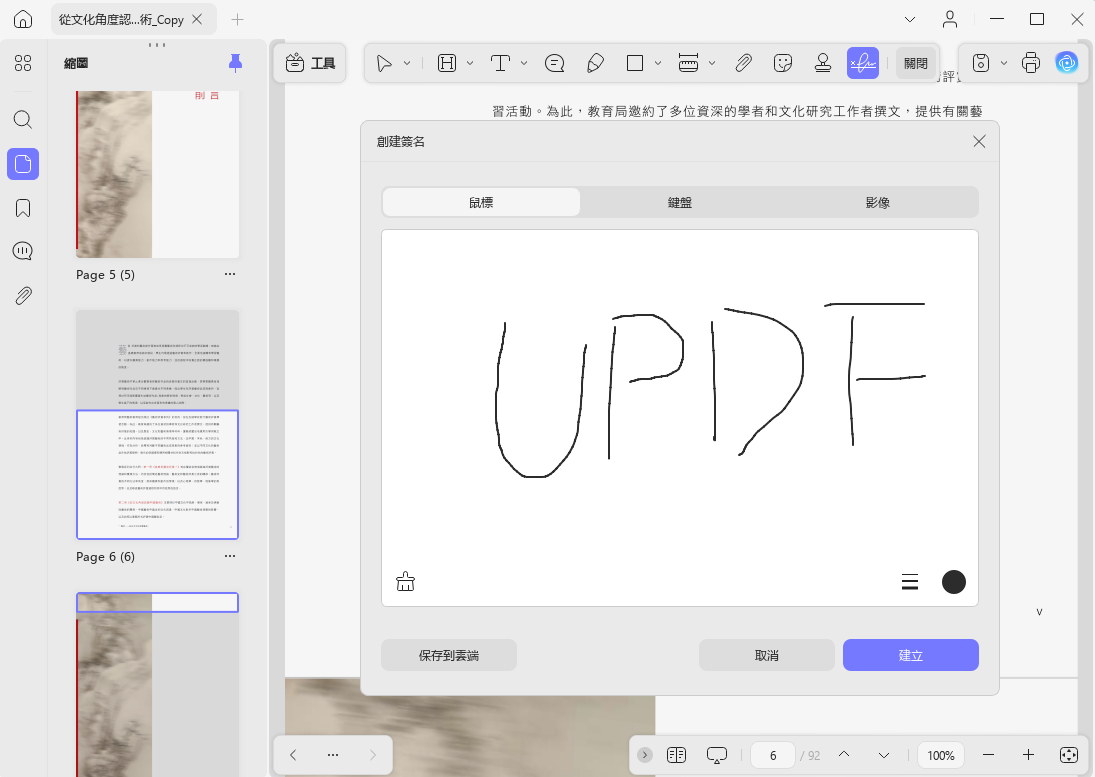Click the attachment paperclip toolbar icon
This screenshot has width=1095, height=777.
[743, 64]
